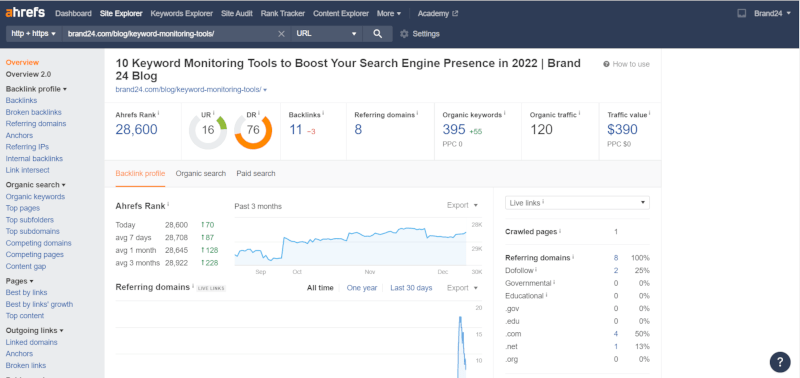Viewport: 800px width, 378px height.
Task: Click the search magnifier button
Action: [x=378, y=34]
